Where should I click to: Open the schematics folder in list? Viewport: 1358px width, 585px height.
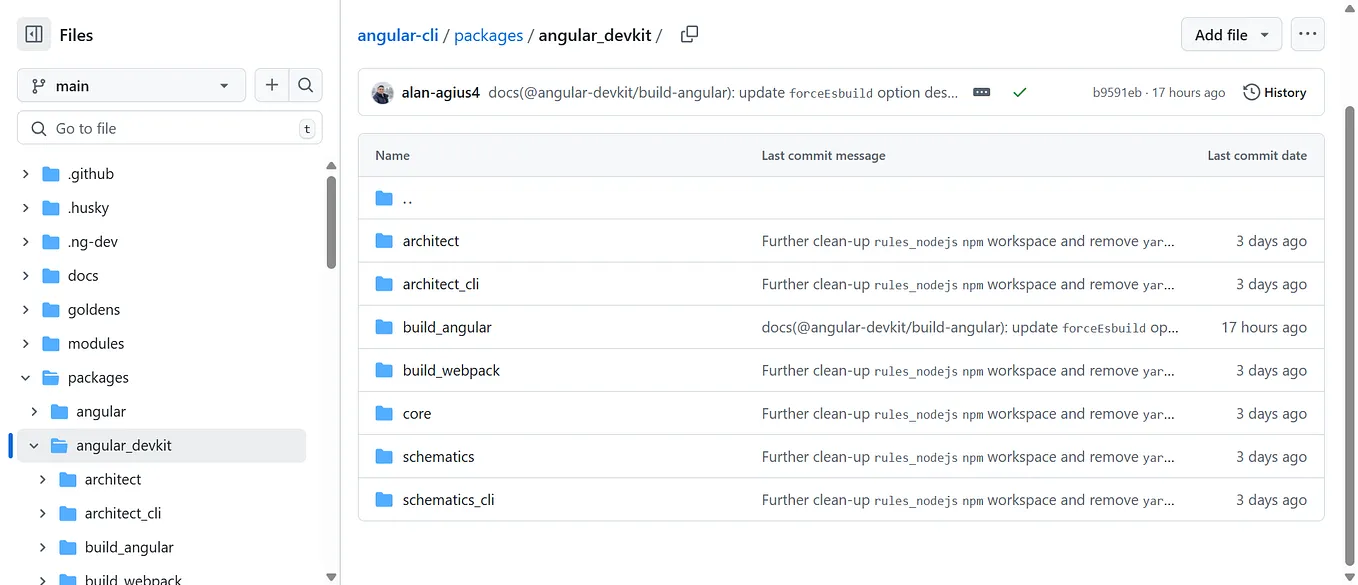(438, 456)
